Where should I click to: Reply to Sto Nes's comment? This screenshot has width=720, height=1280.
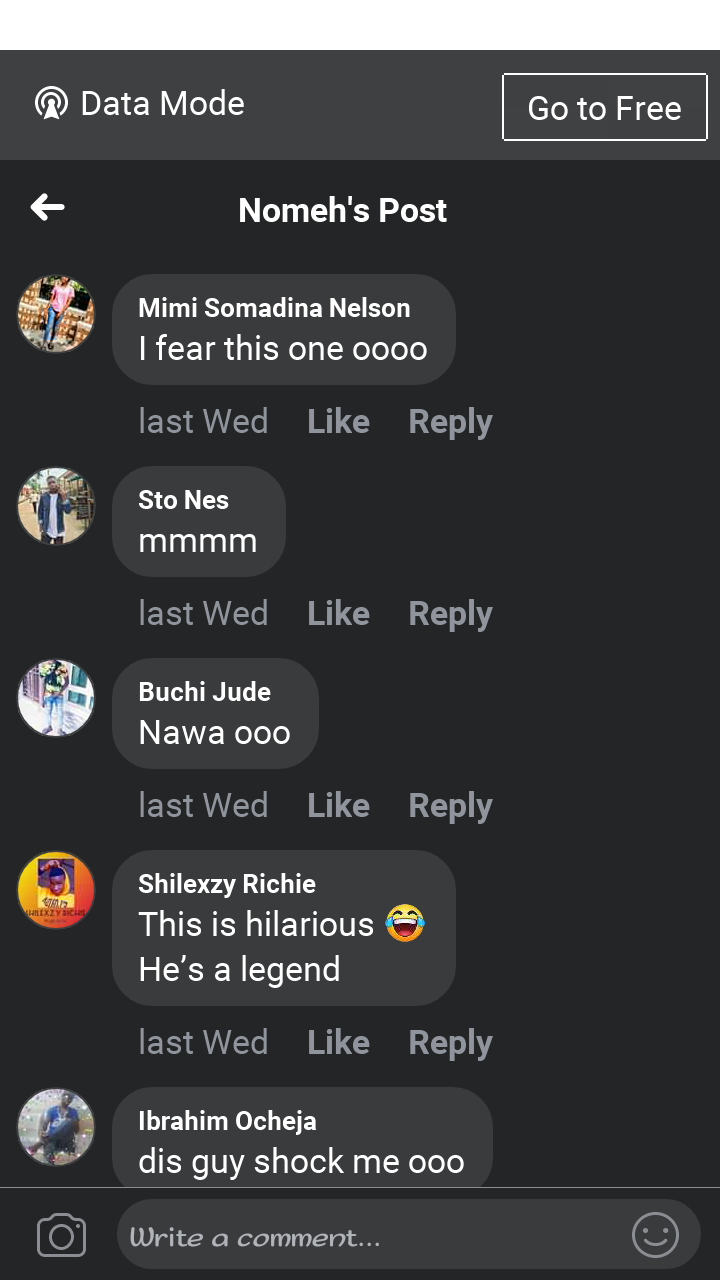pyautogui.click(x=450, y=614)
